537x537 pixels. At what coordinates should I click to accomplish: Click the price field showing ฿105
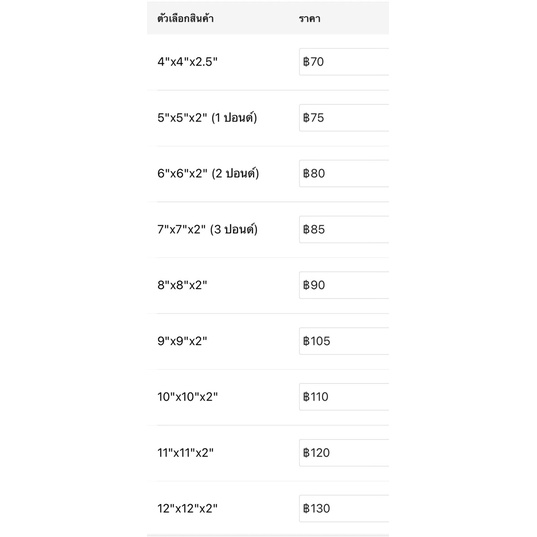point(344,341)
